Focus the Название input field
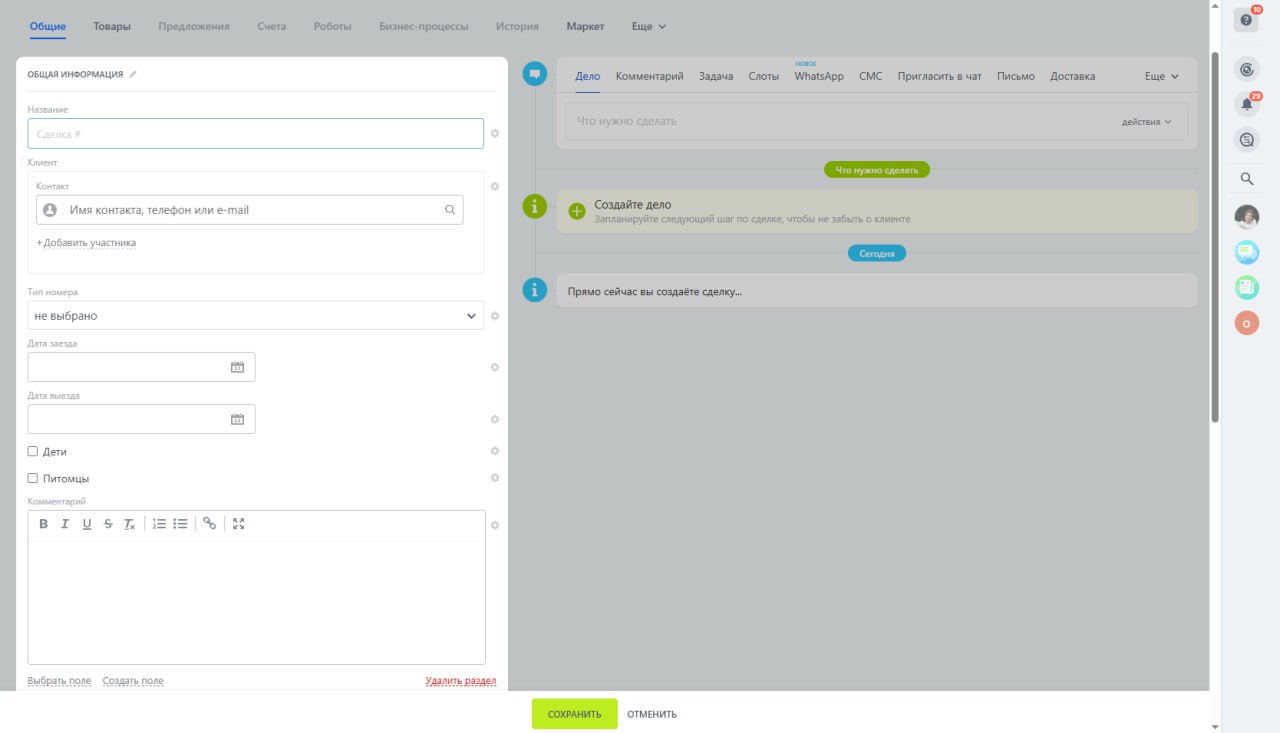The image size is (1280, 733). tap(256, 134)
